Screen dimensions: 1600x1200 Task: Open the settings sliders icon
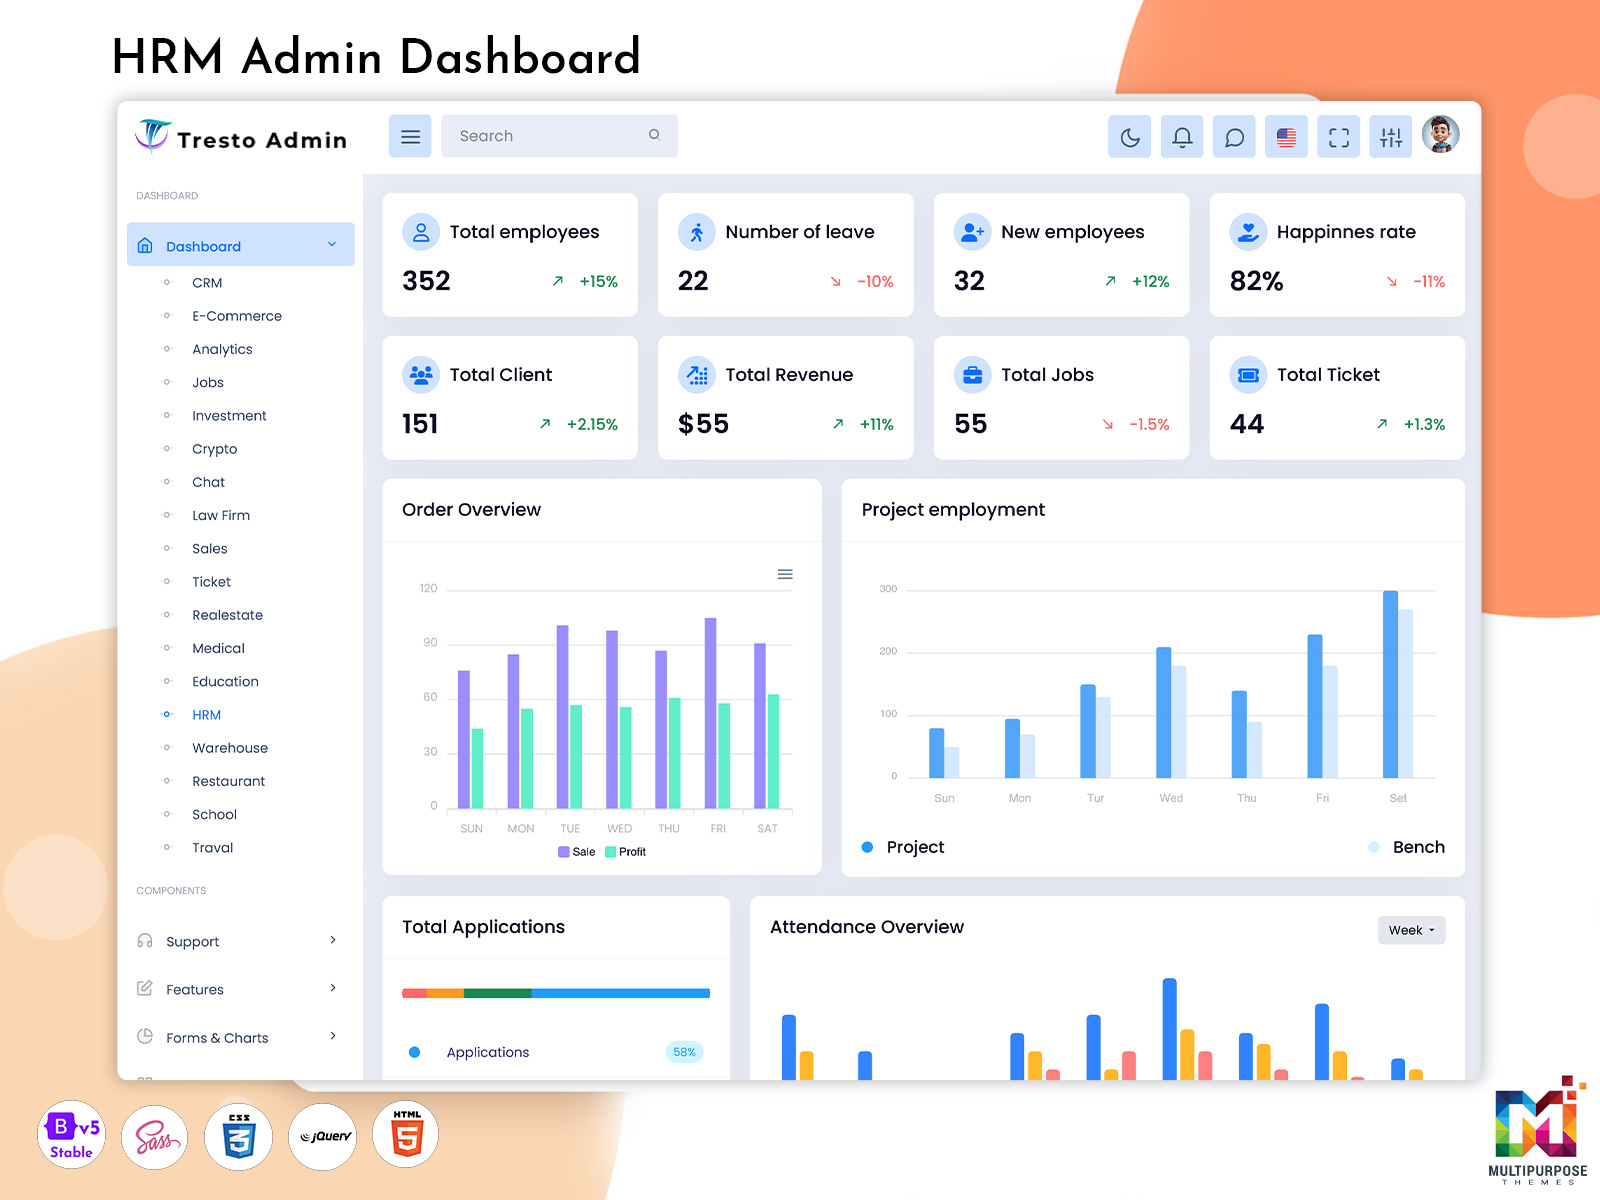pos(1391,137)
